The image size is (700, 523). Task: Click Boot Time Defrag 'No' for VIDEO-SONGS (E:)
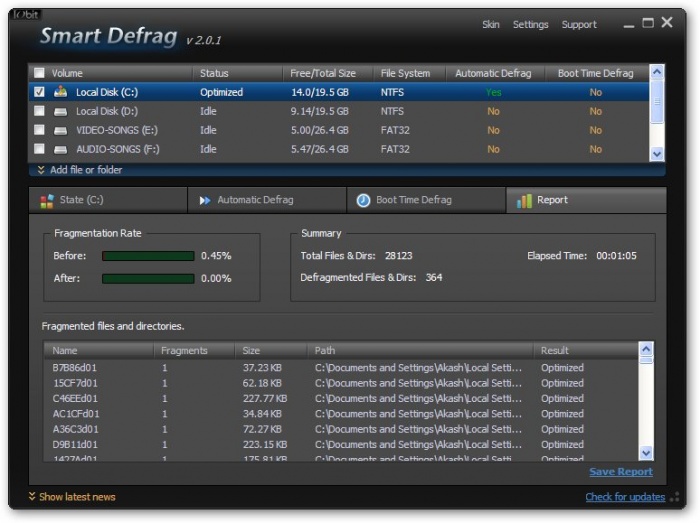(x=596, y=130)
